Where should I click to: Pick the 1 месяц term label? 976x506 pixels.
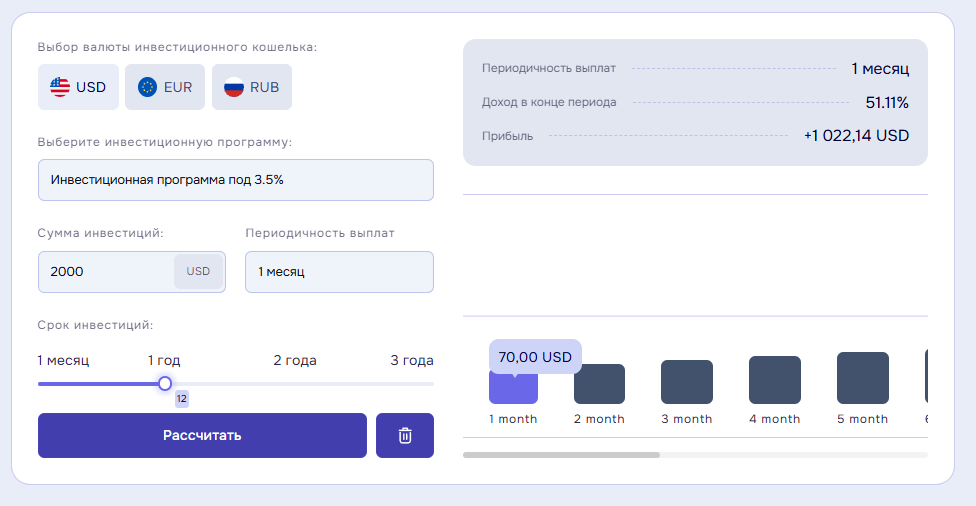[x=64, y=360]
